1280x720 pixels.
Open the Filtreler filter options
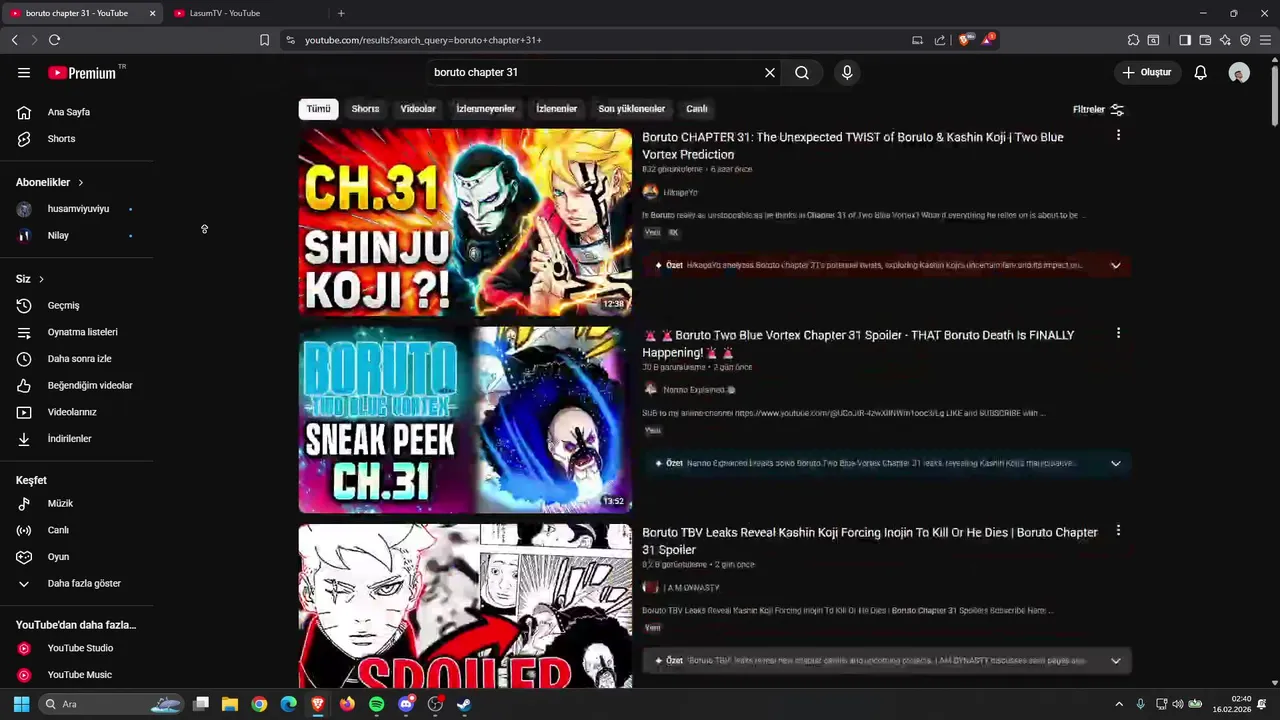(1098, 109)
